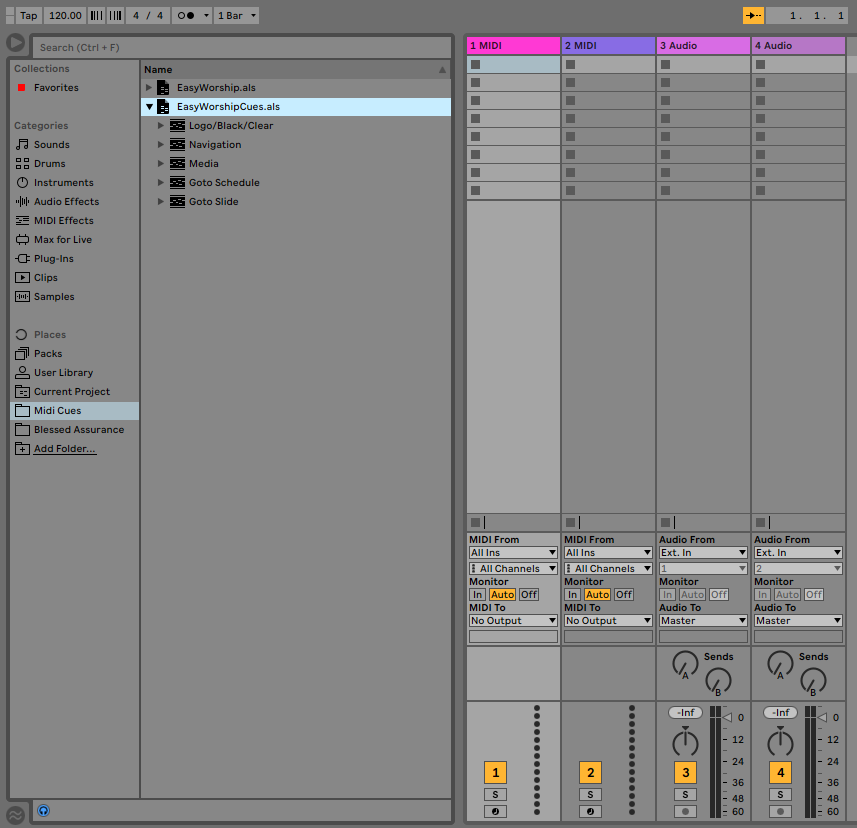Click the 1 MIDI track stop clips button

(476, 522)
